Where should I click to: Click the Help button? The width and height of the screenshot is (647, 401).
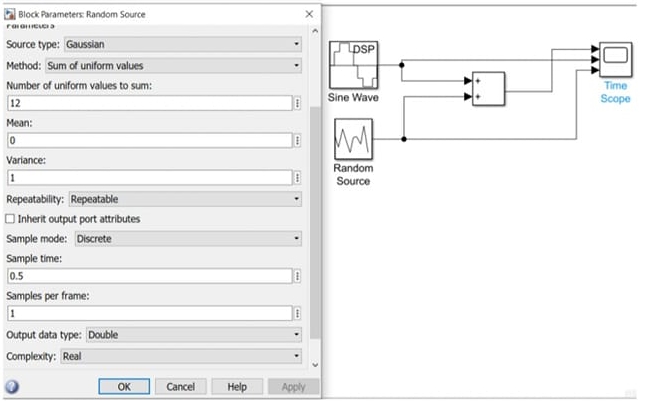[x=237, y=387]
